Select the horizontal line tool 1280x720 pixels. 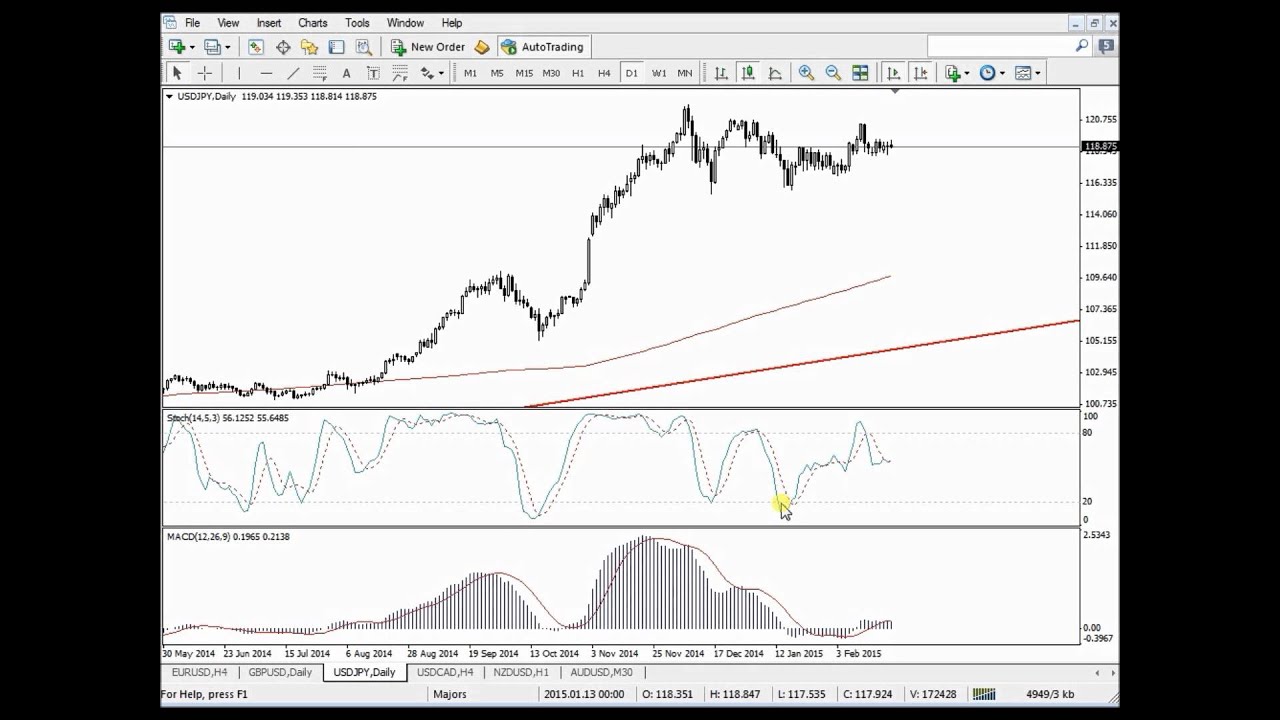pos(266,73)
